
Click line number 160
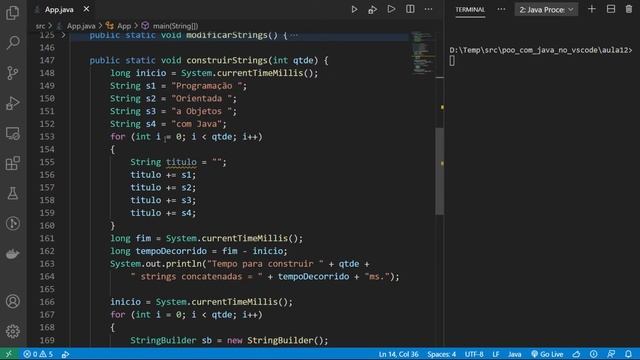click(x=47, y=226)
